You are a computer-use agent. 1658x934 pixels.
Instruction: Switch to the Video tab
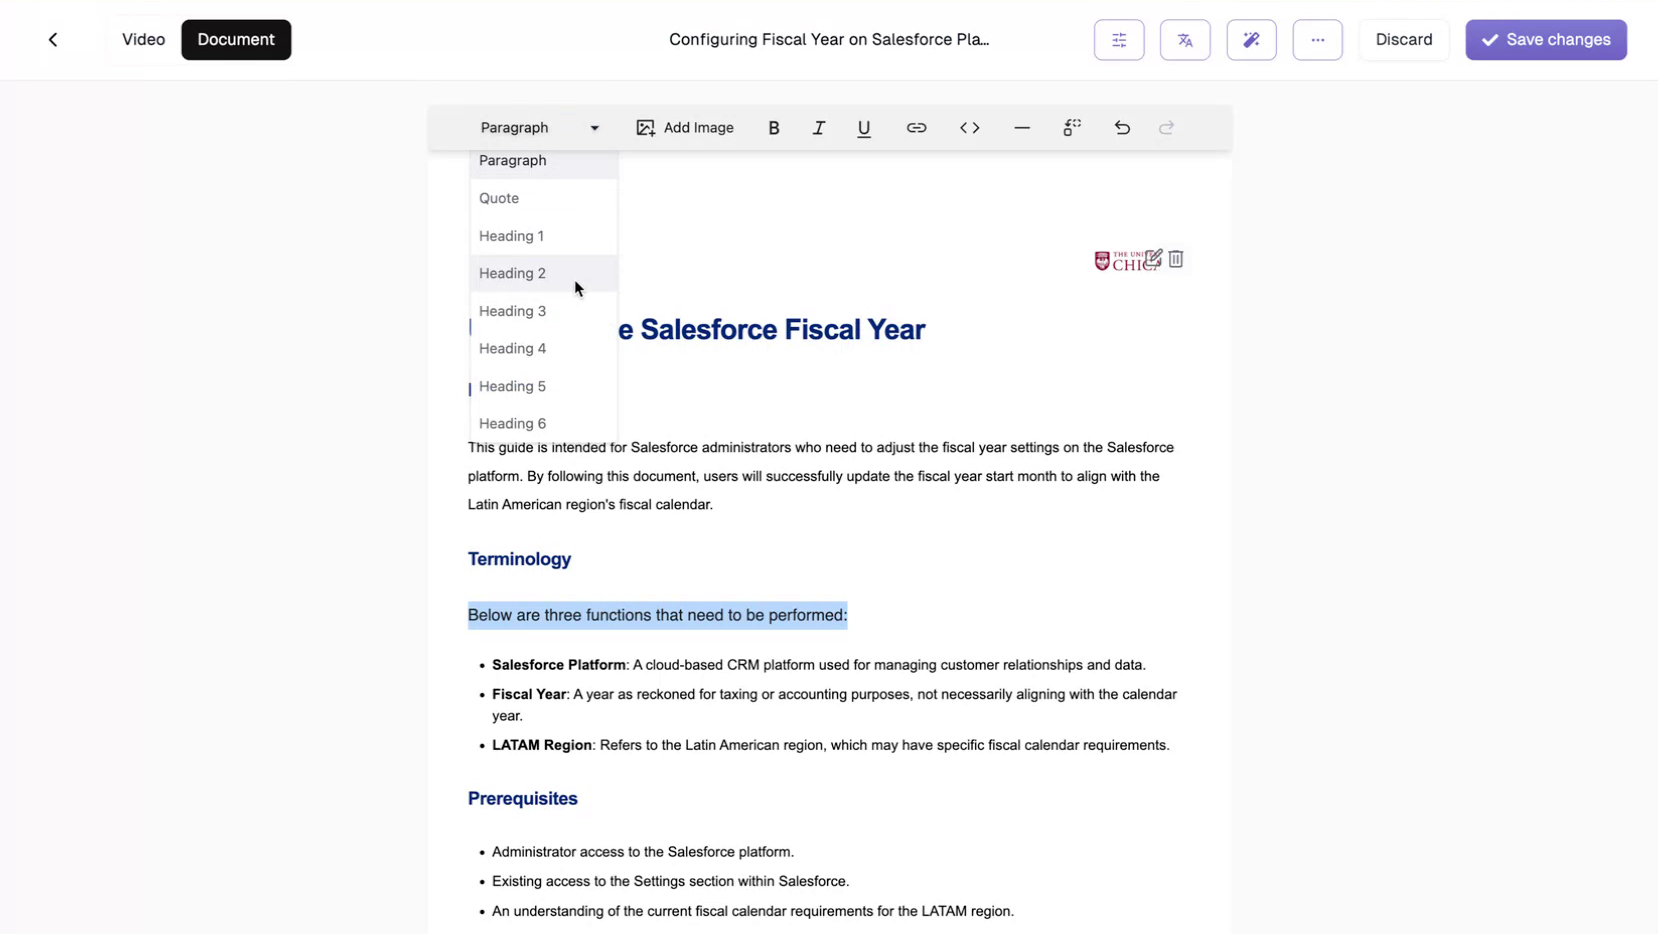pos(142,39)
